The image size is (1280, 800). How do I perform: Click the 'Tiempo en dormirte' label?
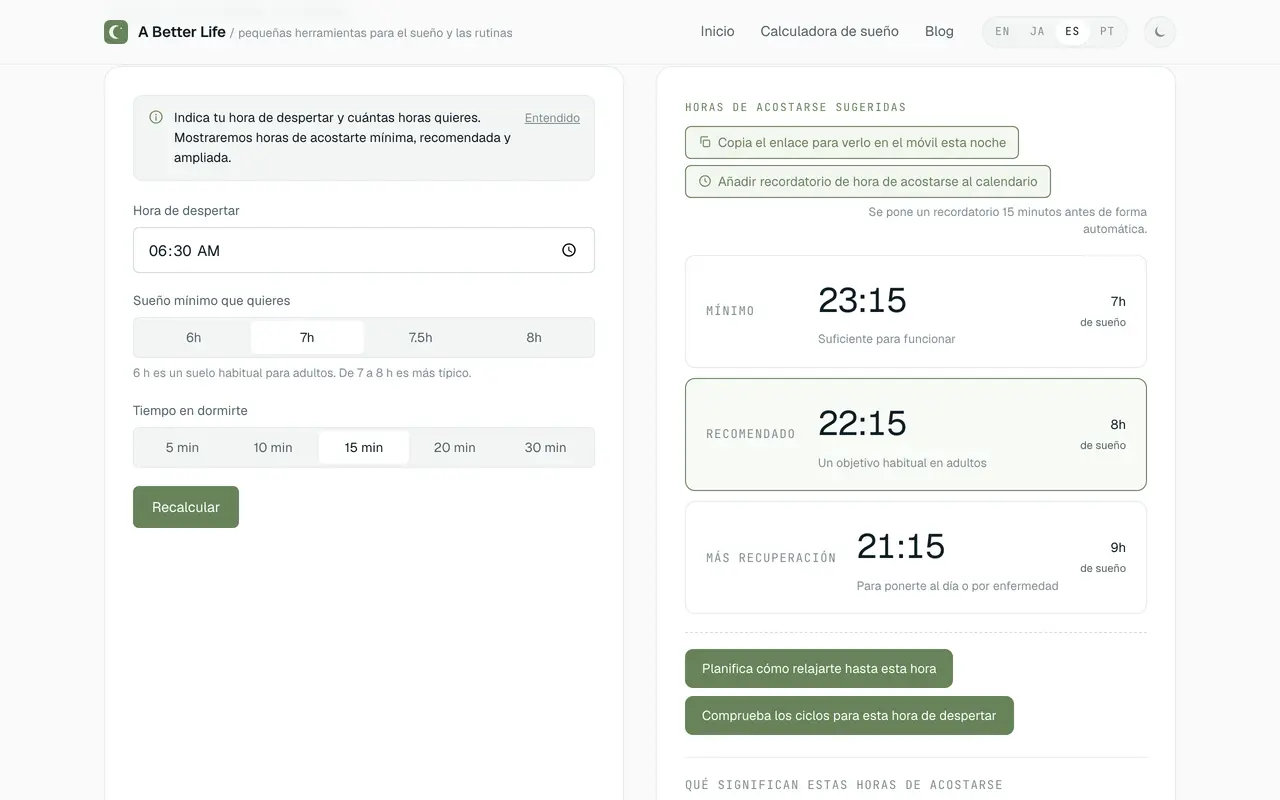click(x=190, y=410)
